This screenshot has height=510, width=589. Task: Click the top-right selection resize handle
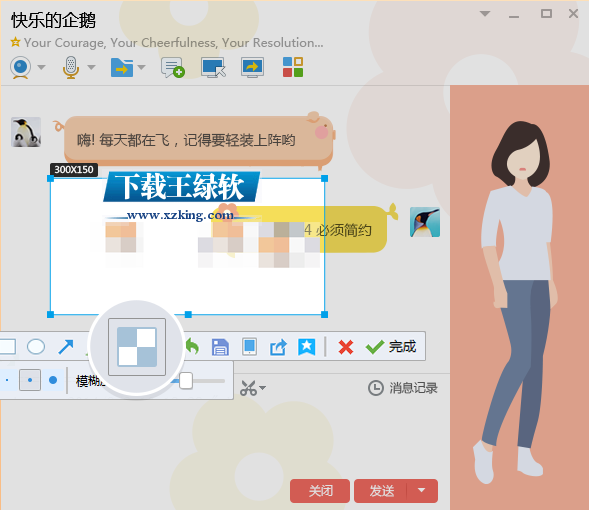[x=325, y=178]
